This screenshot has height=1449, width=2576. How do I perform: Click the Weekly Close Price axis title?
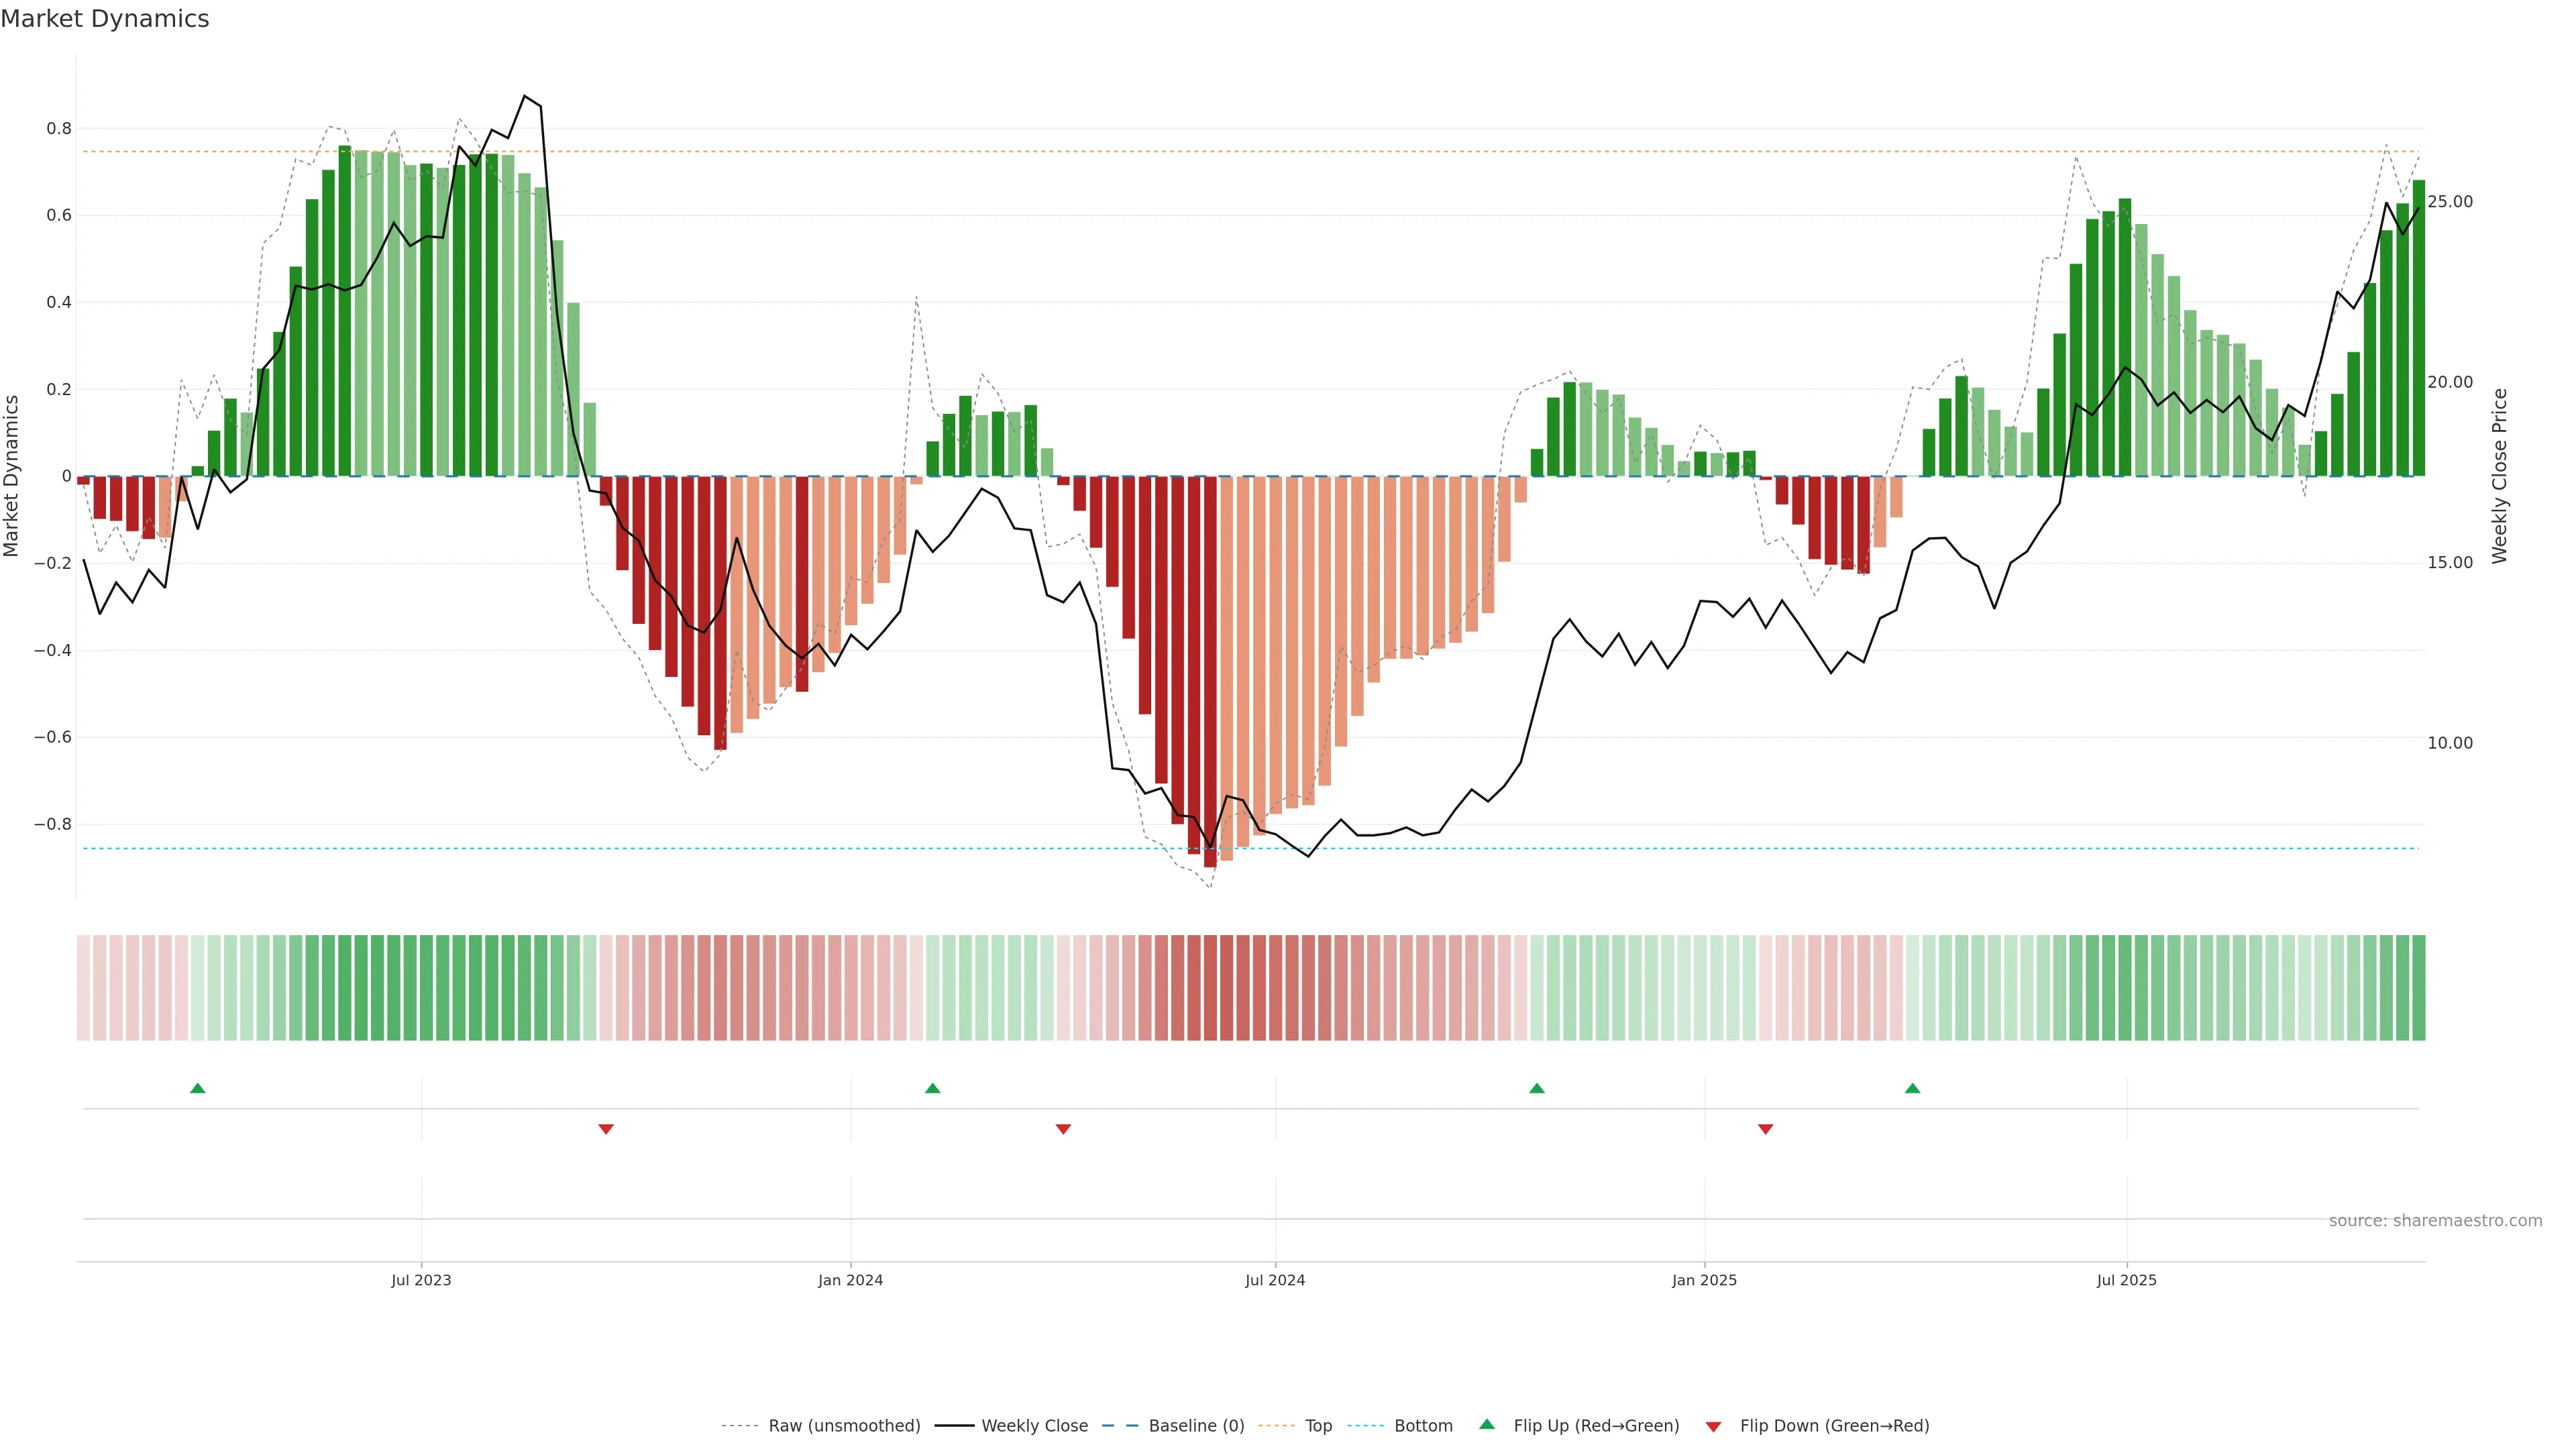click(x=2500, y=476)
